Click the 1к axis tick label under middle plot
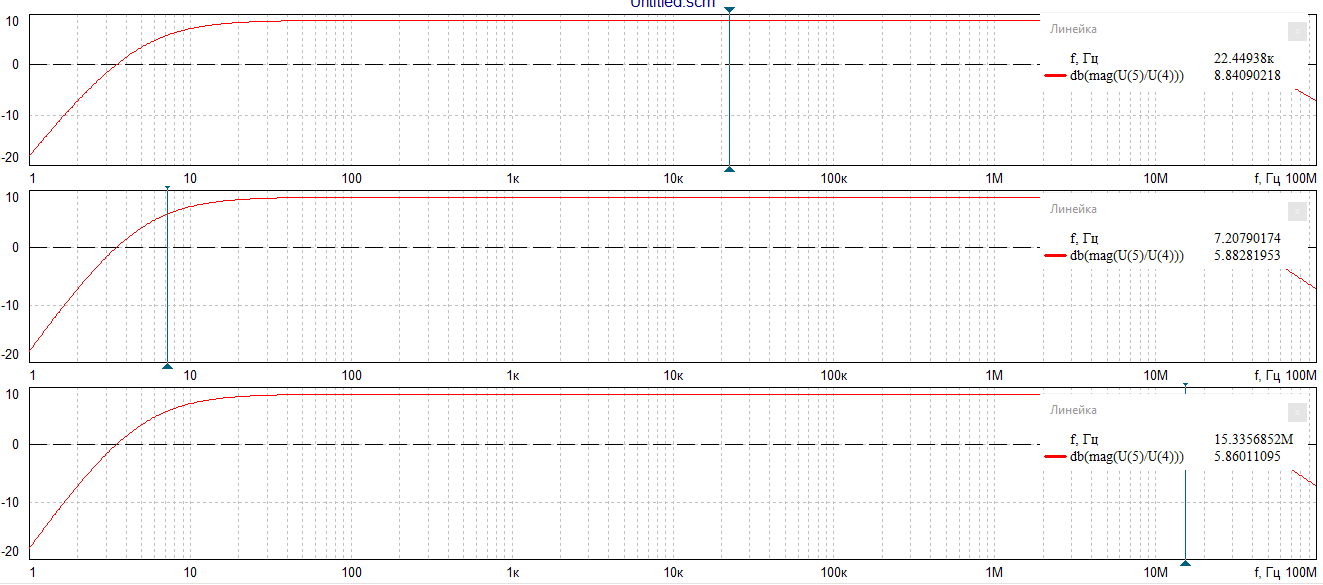Image resolution: width=1323 pixels, height=585 pixels. tap(513, 375)
